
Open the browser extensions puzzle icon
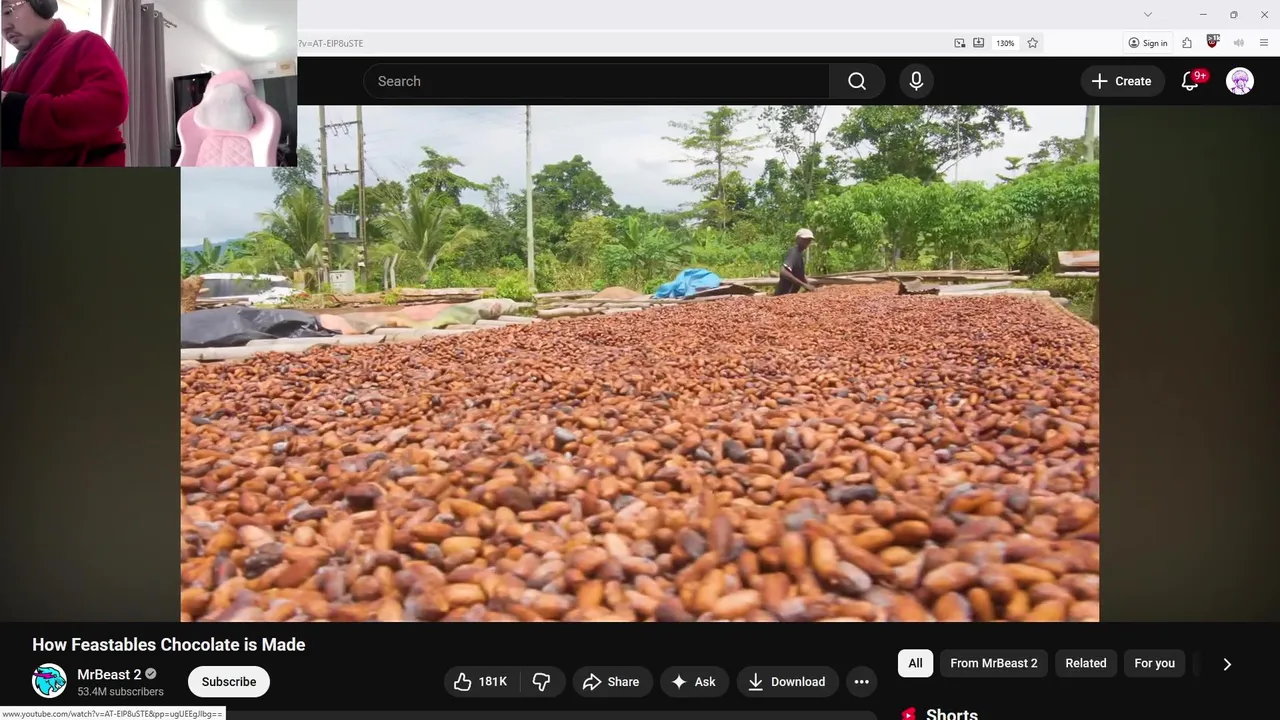(1187, 43)
